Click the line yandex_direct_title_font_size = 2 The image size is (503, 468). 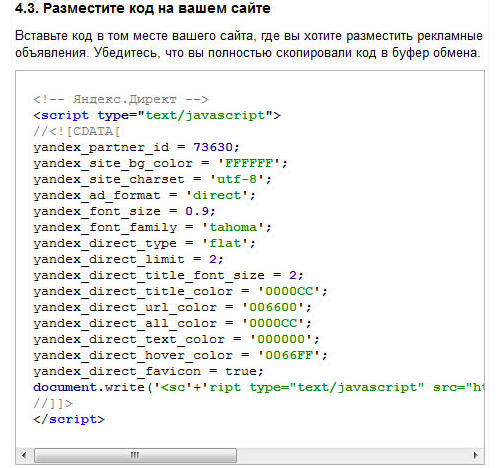[x=168, y=275]
